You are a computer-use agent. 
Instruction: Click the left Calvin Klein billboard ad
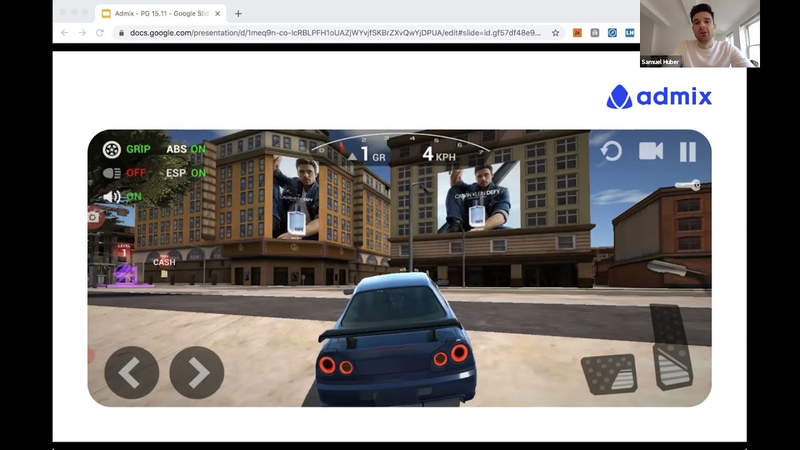(x=296, y=197)
